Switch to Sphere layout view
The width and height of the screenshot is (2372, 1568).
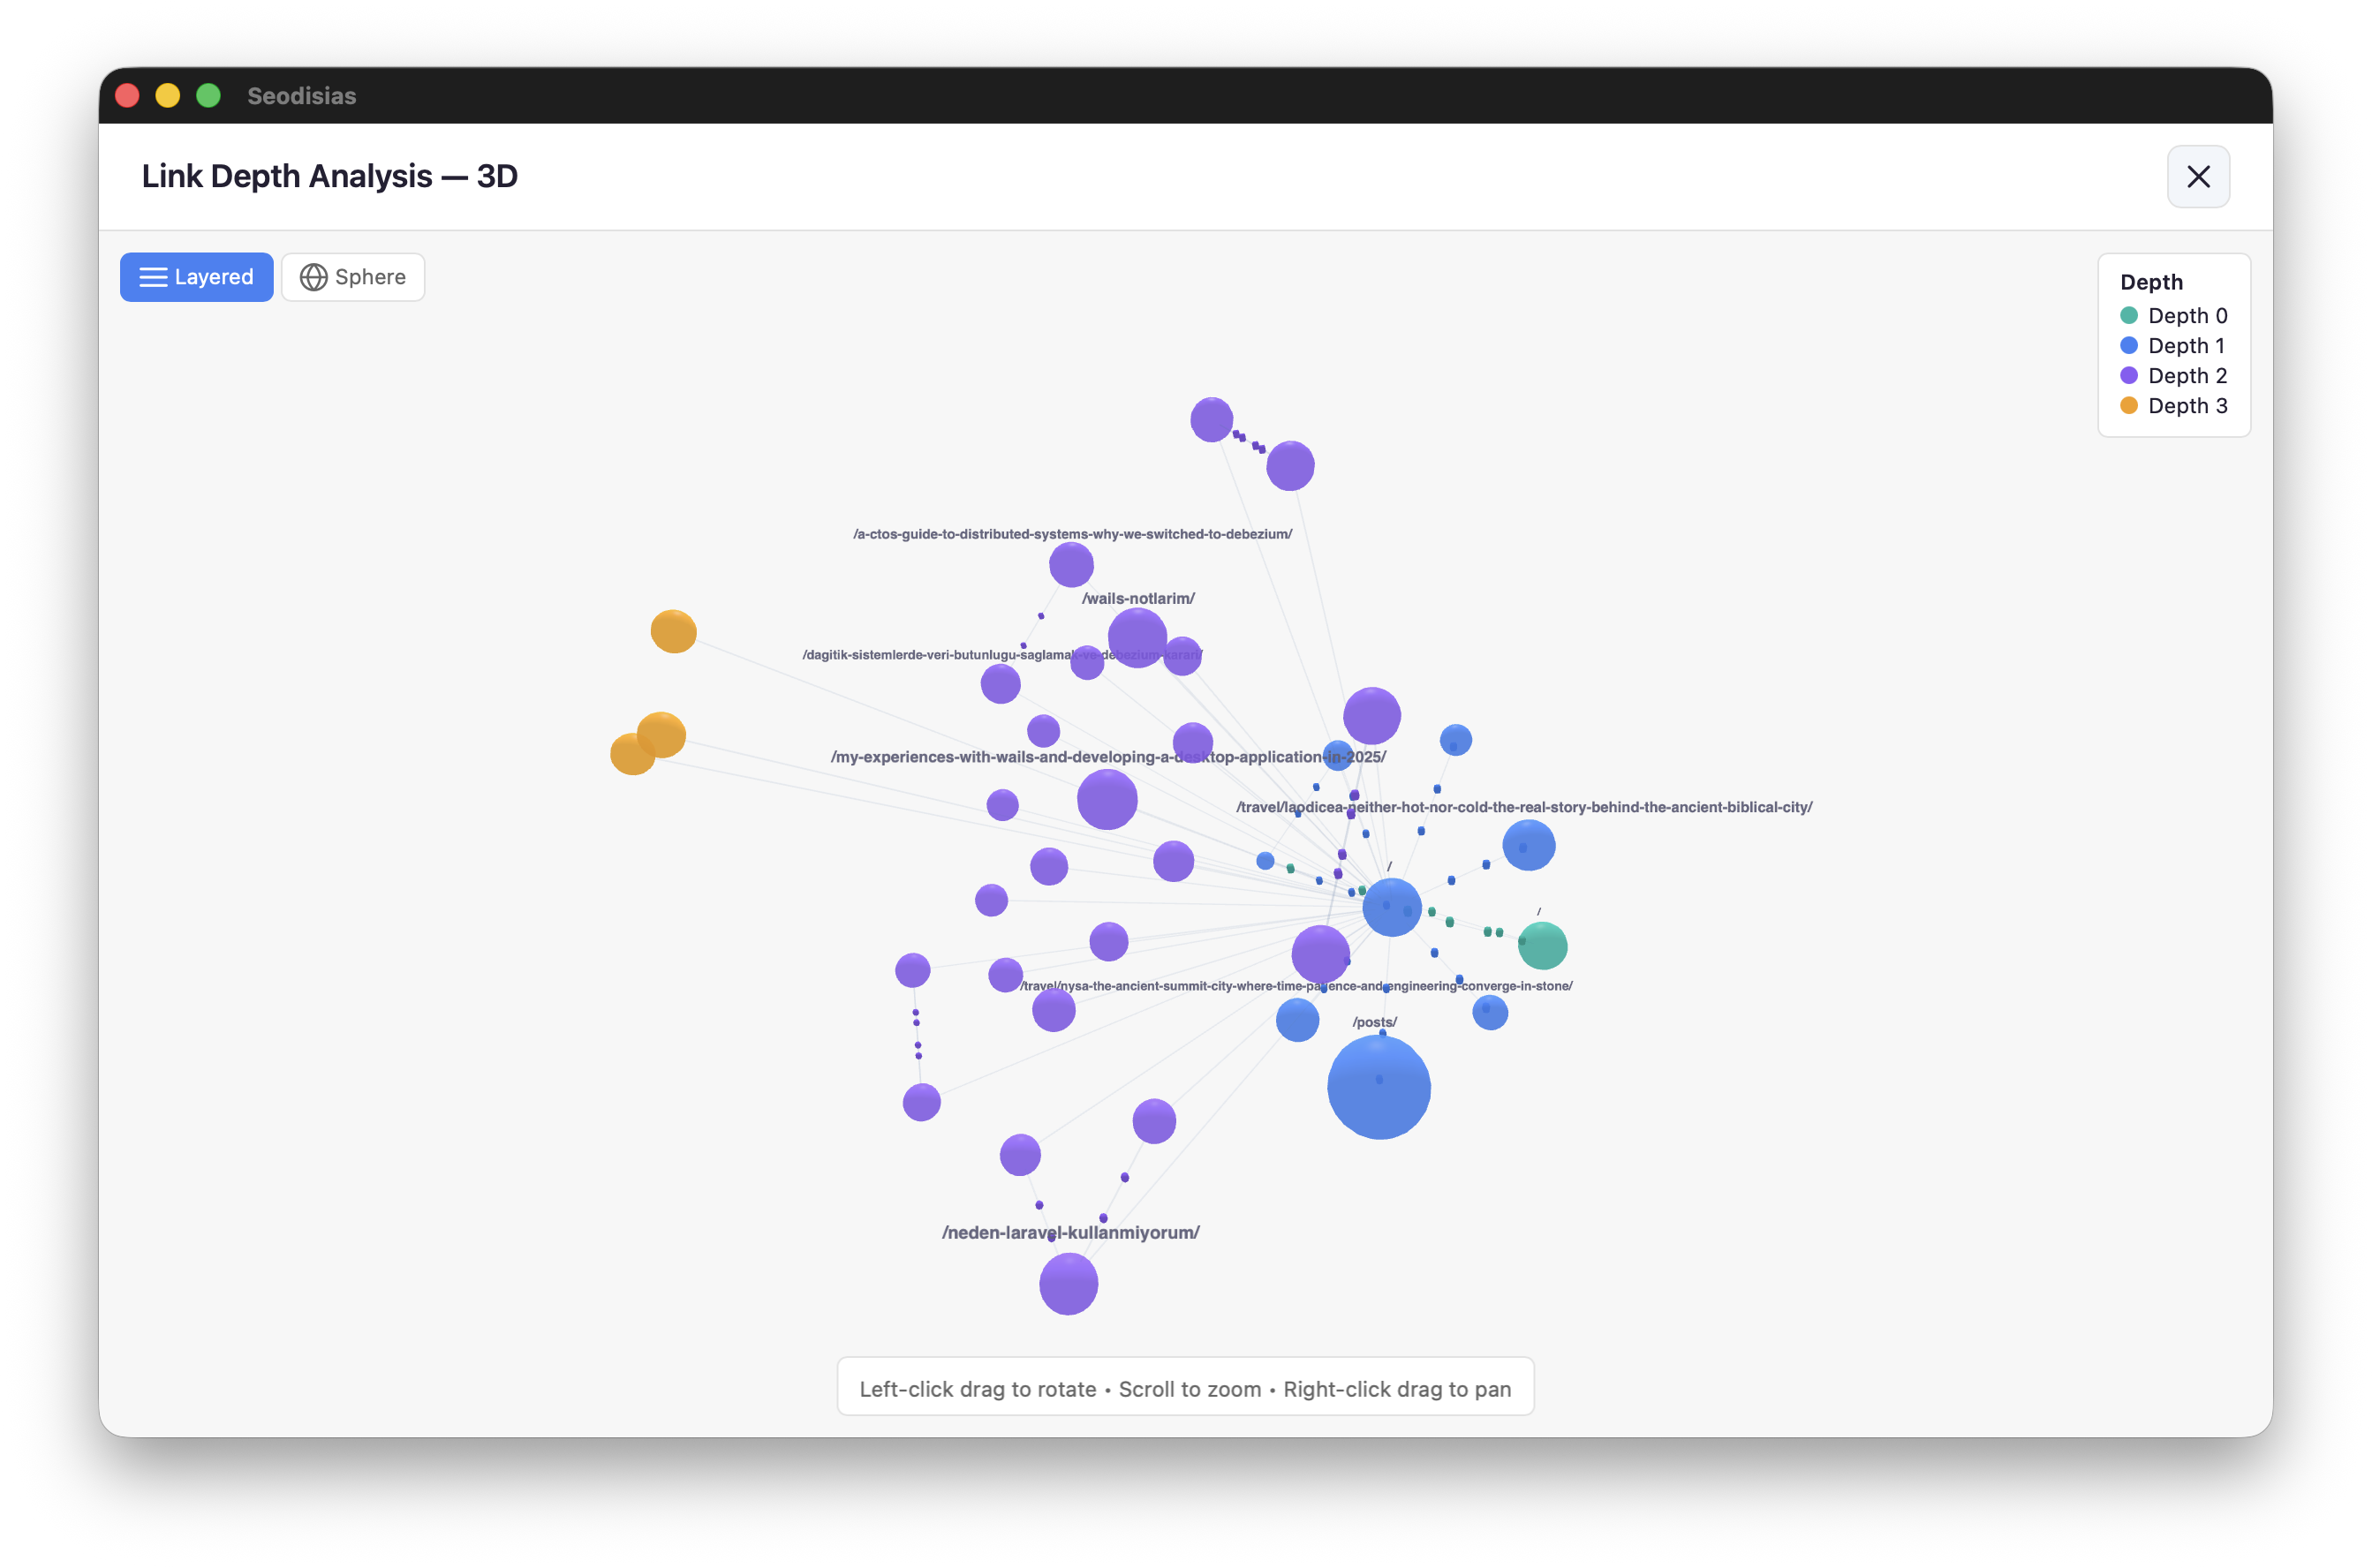click(353, 277)
